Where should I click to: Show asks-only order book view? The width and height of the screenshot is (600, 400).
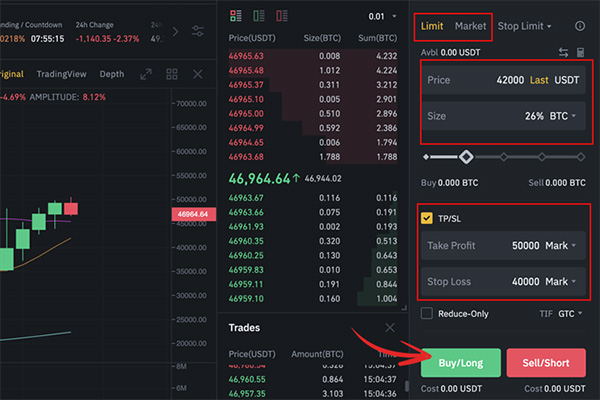tap(282, 17)
